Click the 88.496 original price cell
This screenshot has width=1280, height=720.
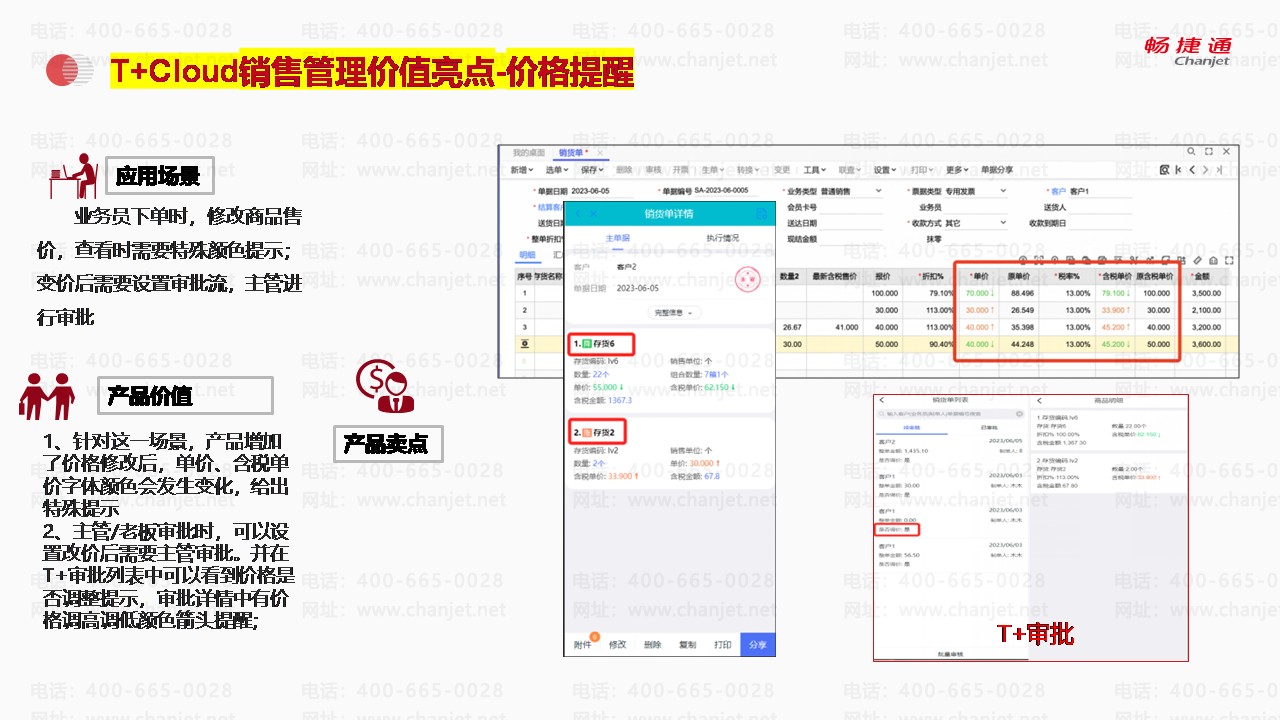(x=1021, y=293)
